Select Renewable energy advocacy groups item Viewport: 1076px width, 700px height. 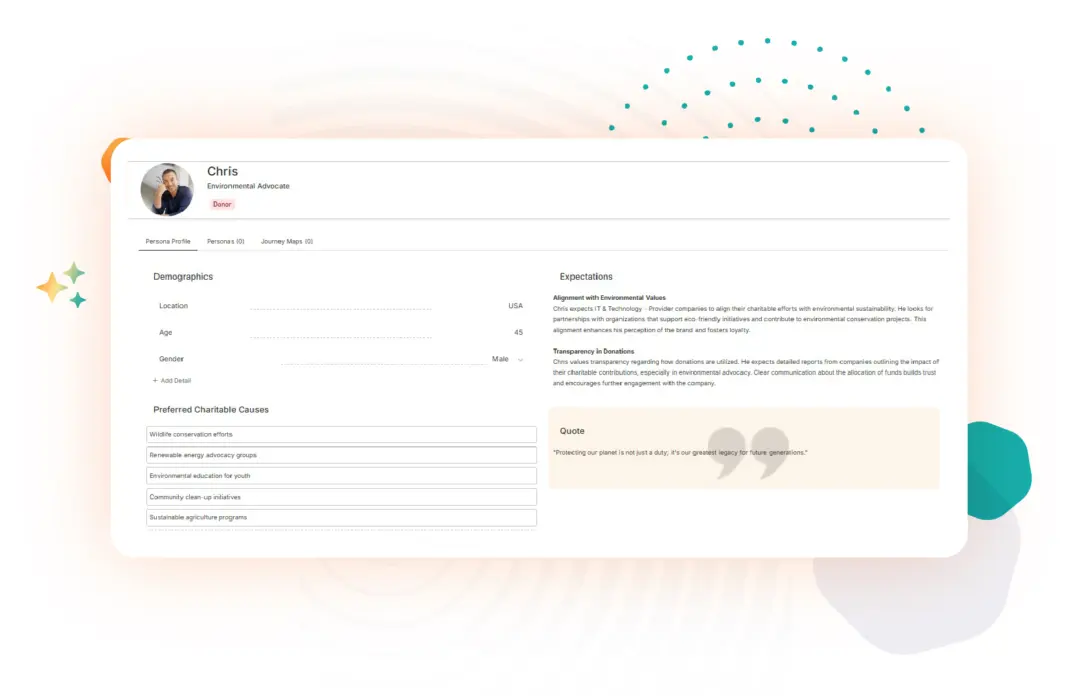coord(340,455)
